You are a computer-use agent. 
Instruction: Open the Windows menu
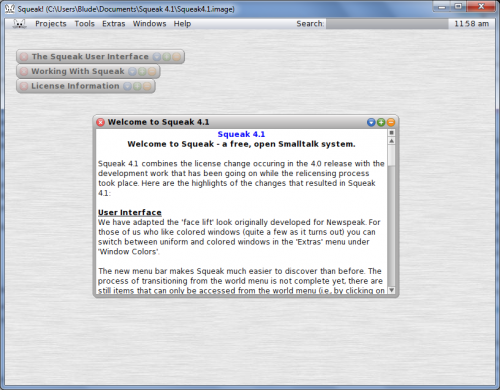click(149, 24)
